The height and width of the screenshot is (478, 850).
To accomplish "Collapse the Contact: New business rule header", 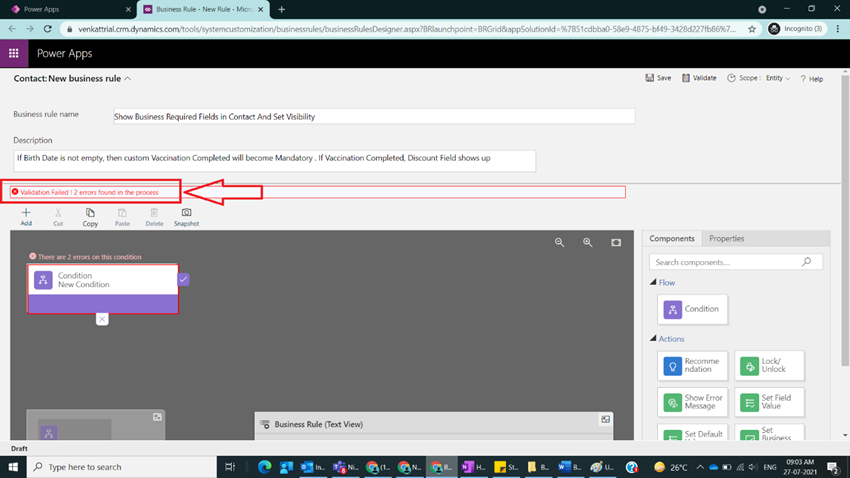I will [127, 79].
